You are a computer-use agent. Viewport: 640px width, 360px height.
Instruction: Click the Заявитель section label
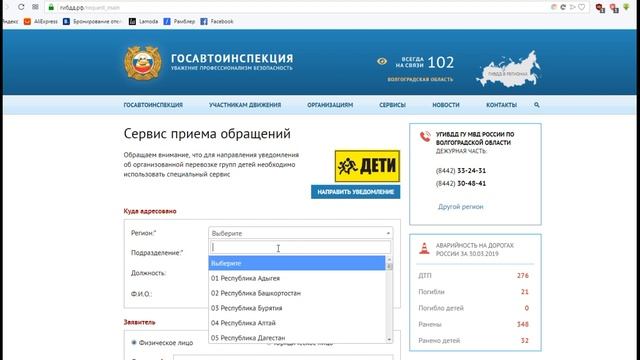point(139,322)
